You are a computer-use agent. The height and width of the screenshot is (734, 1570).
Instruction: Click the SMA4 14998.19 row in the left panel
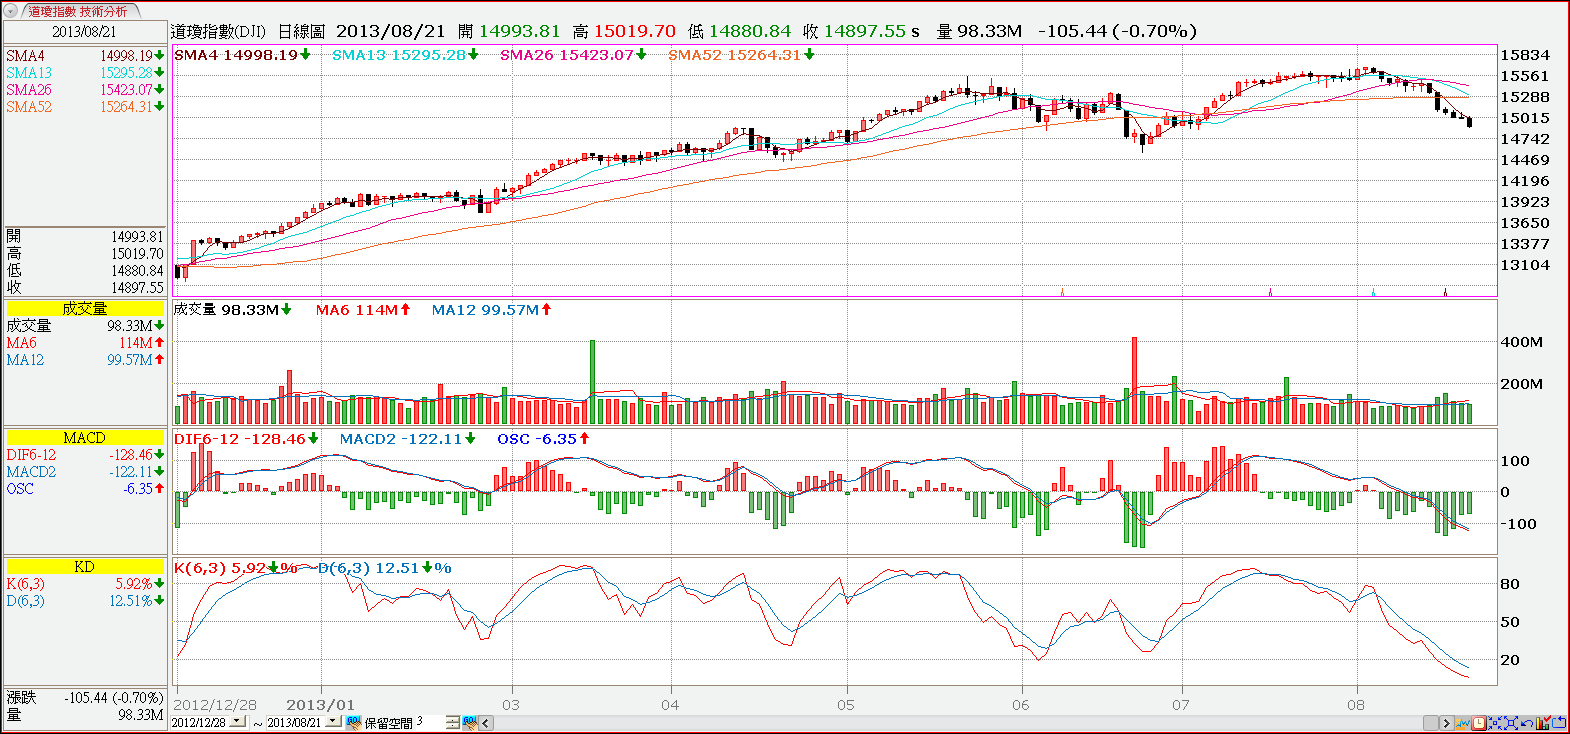85,56
